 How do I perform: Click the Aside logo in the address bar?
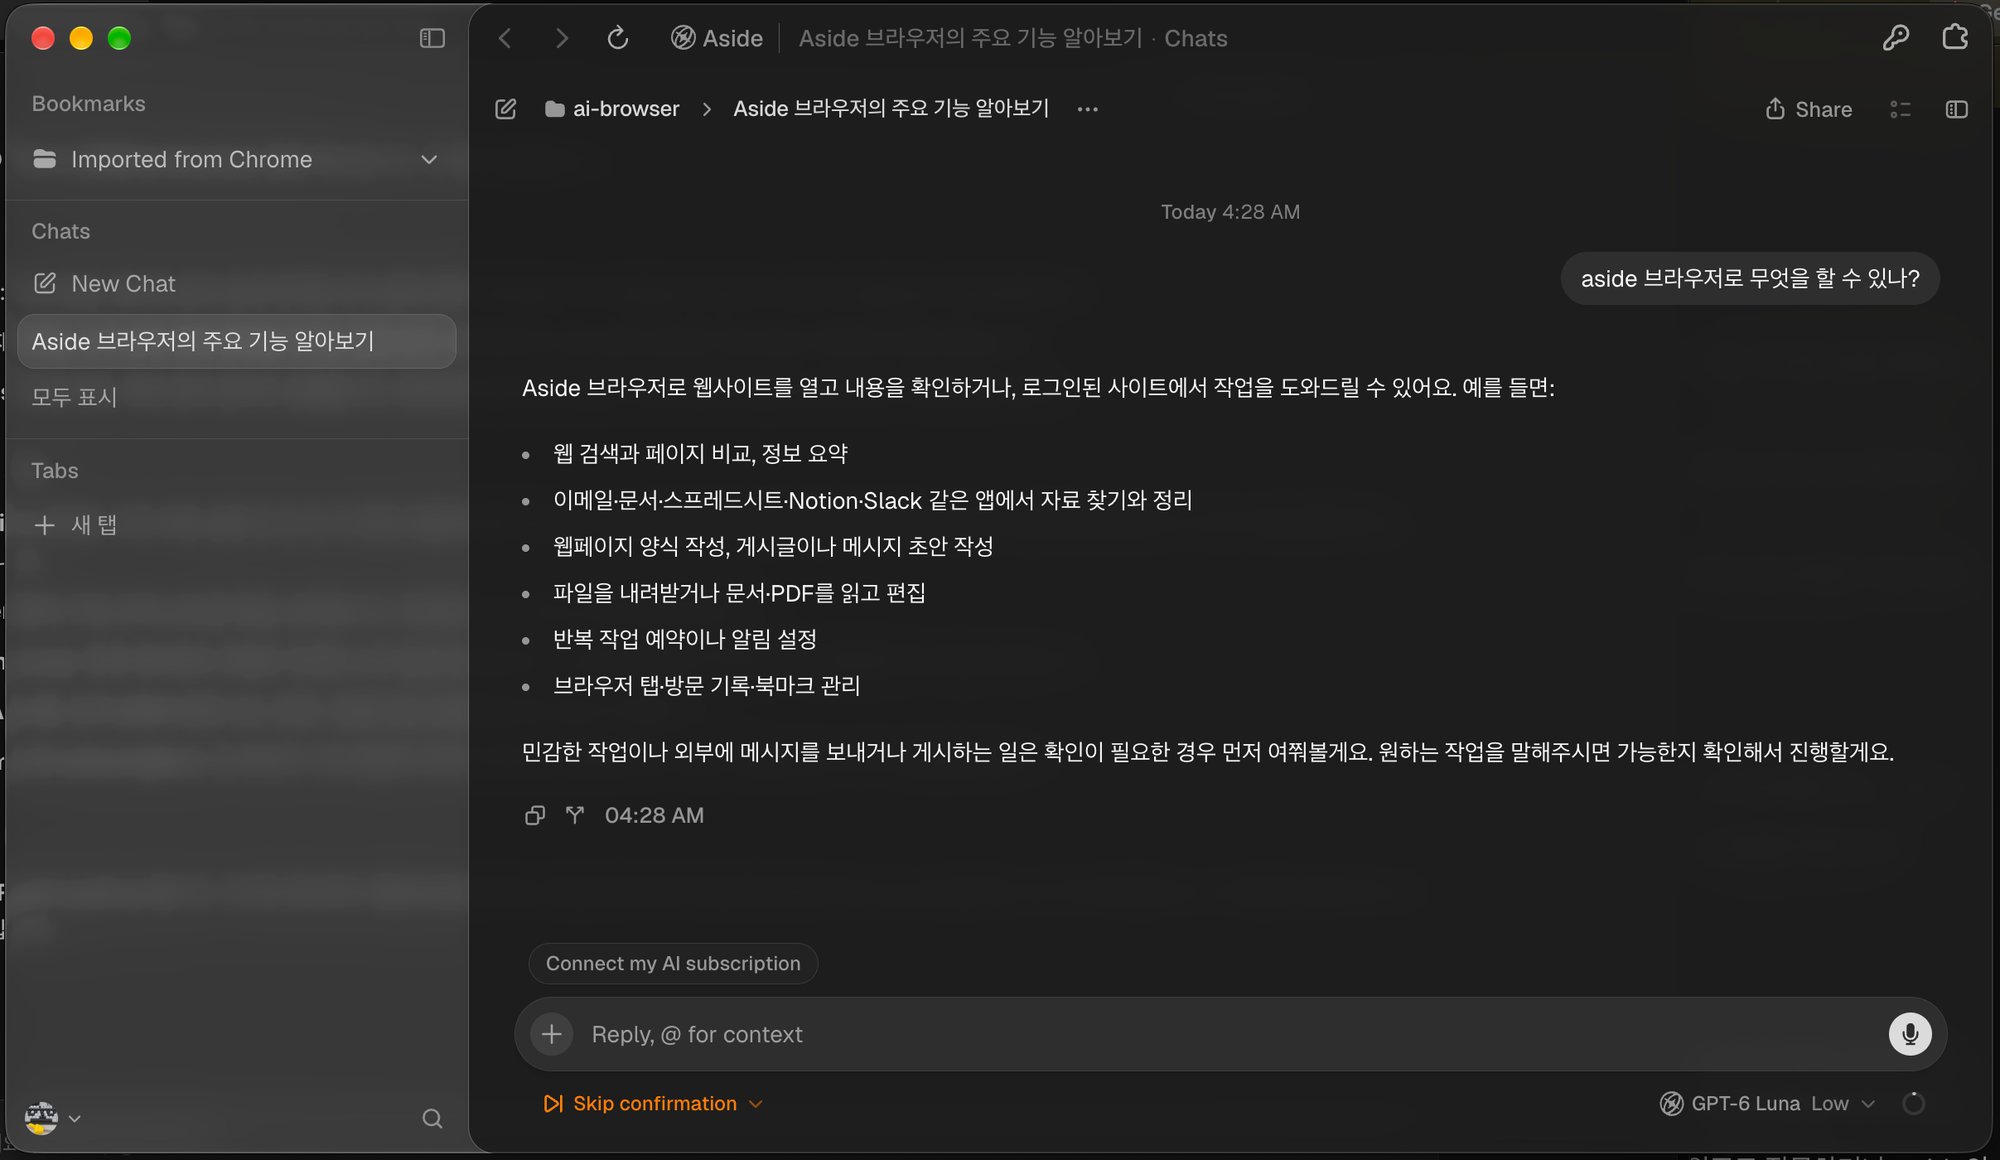tap(716, 38)
